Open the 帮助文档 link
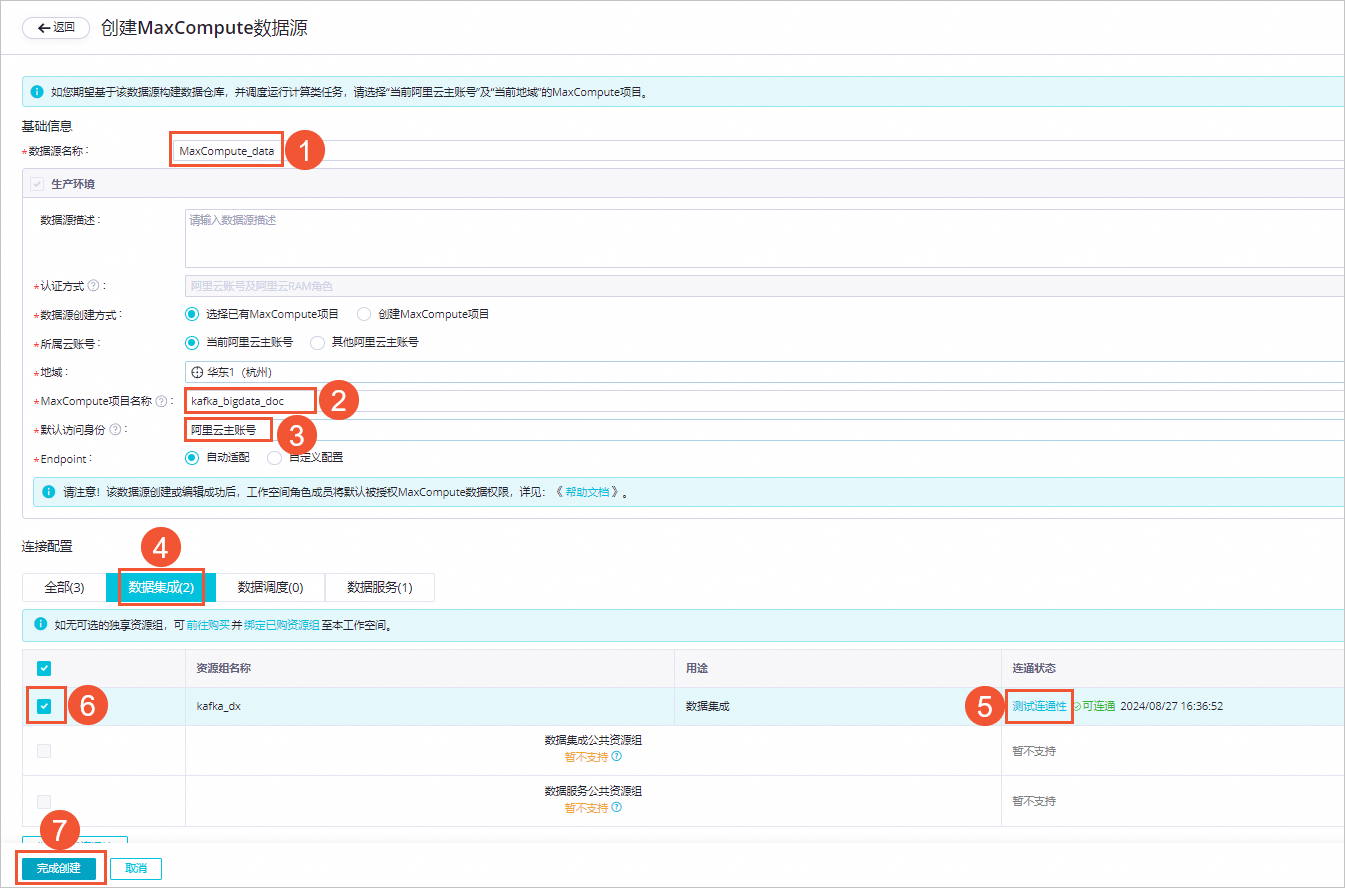The width and height of the screenshot is (1345, 888). pos(587,493)
